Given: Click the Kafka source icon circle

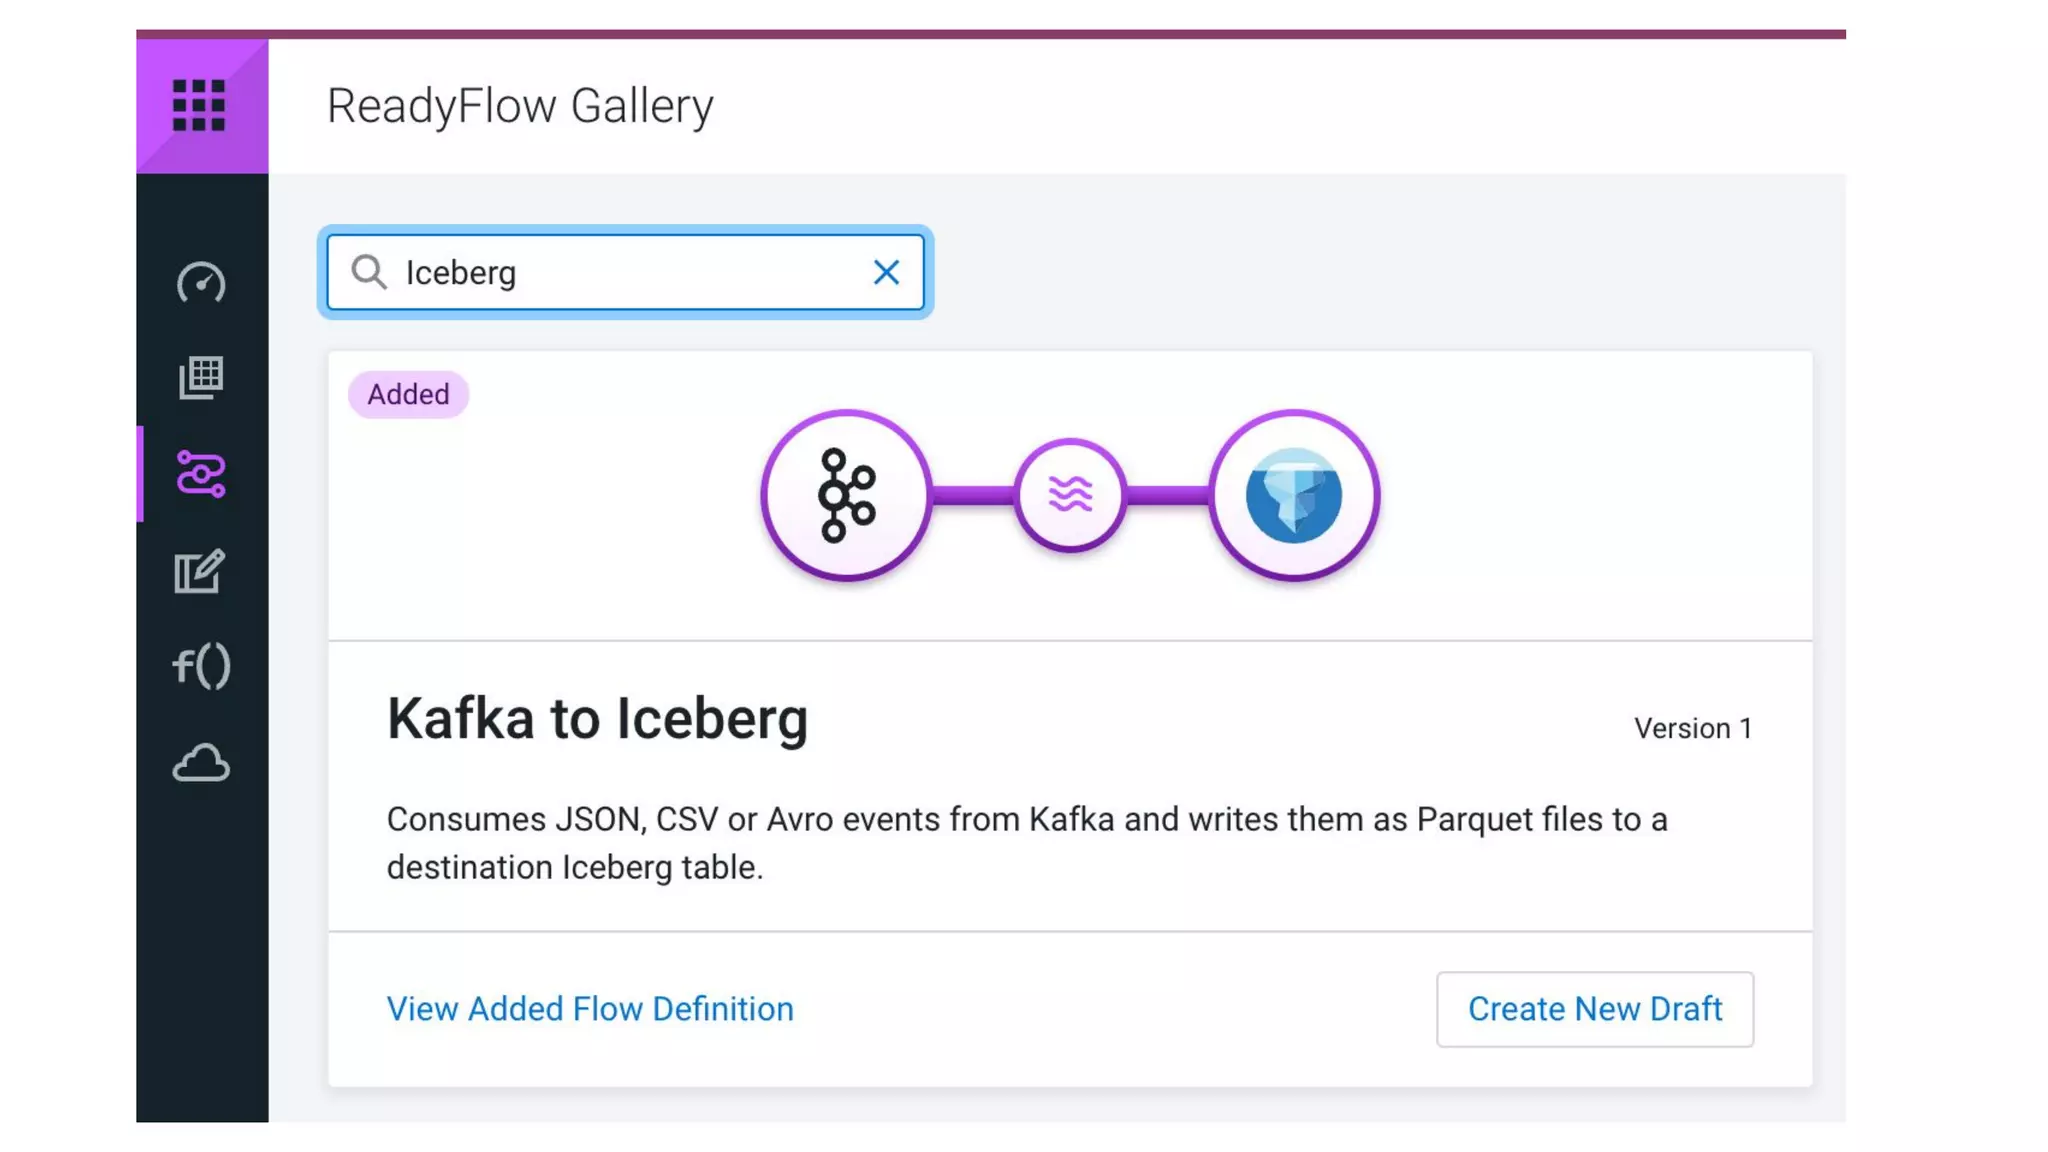Looking at the screenshot, I should tap(846, 495).
